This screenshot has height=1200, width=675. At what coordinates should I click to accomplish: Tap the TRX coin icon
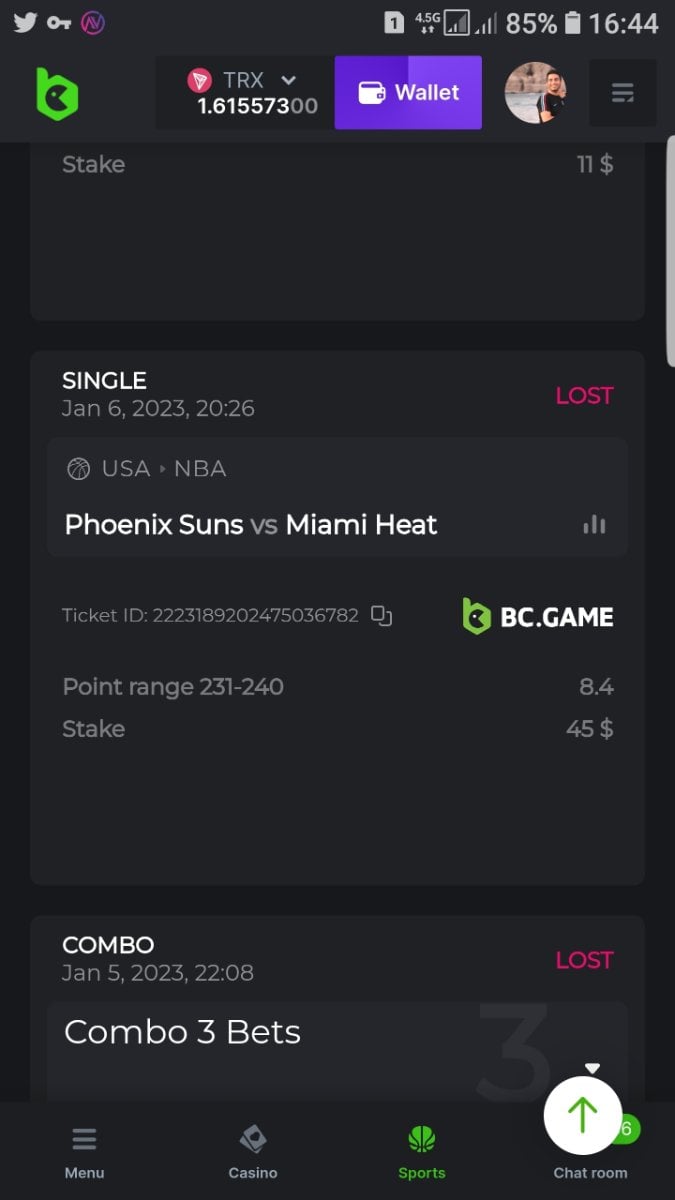point(200,80)
